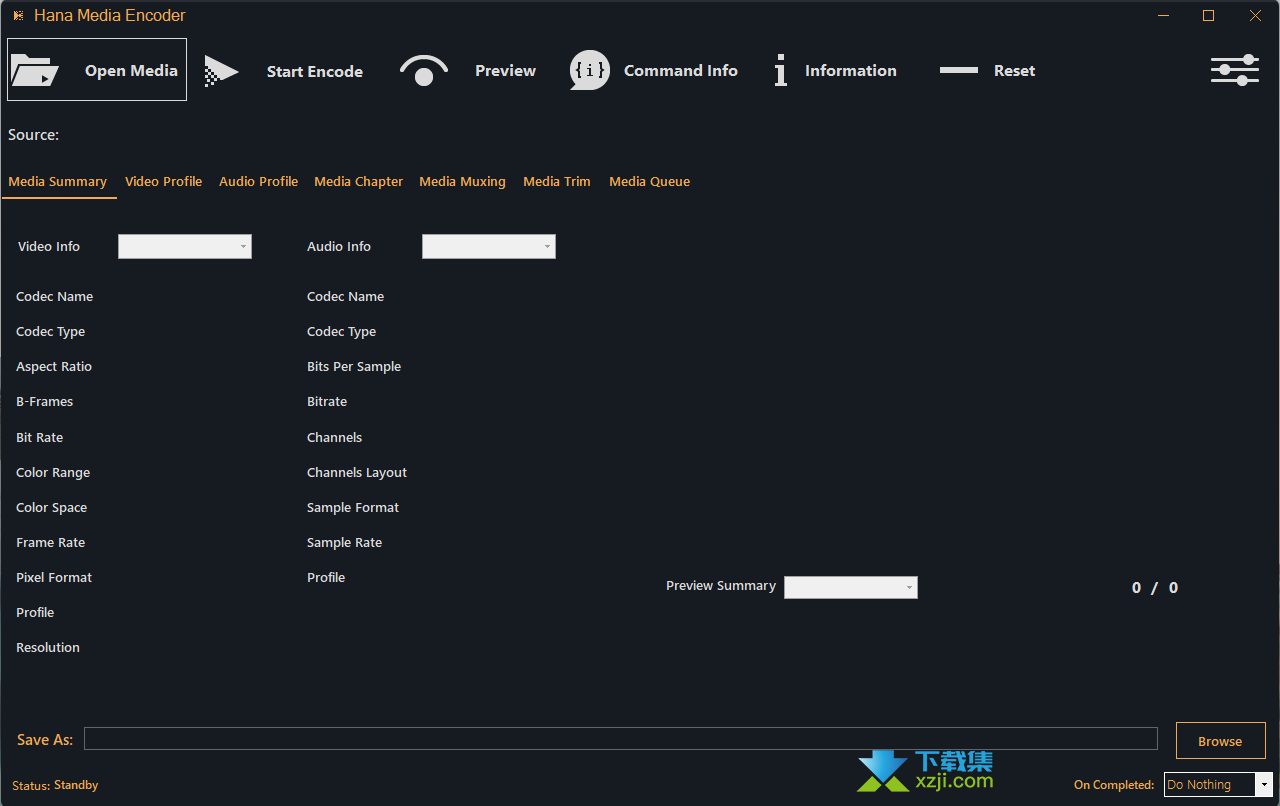Click the Open Media folder icon
The height and width of the screenshot is (806, 1280).
click(34, 71)
